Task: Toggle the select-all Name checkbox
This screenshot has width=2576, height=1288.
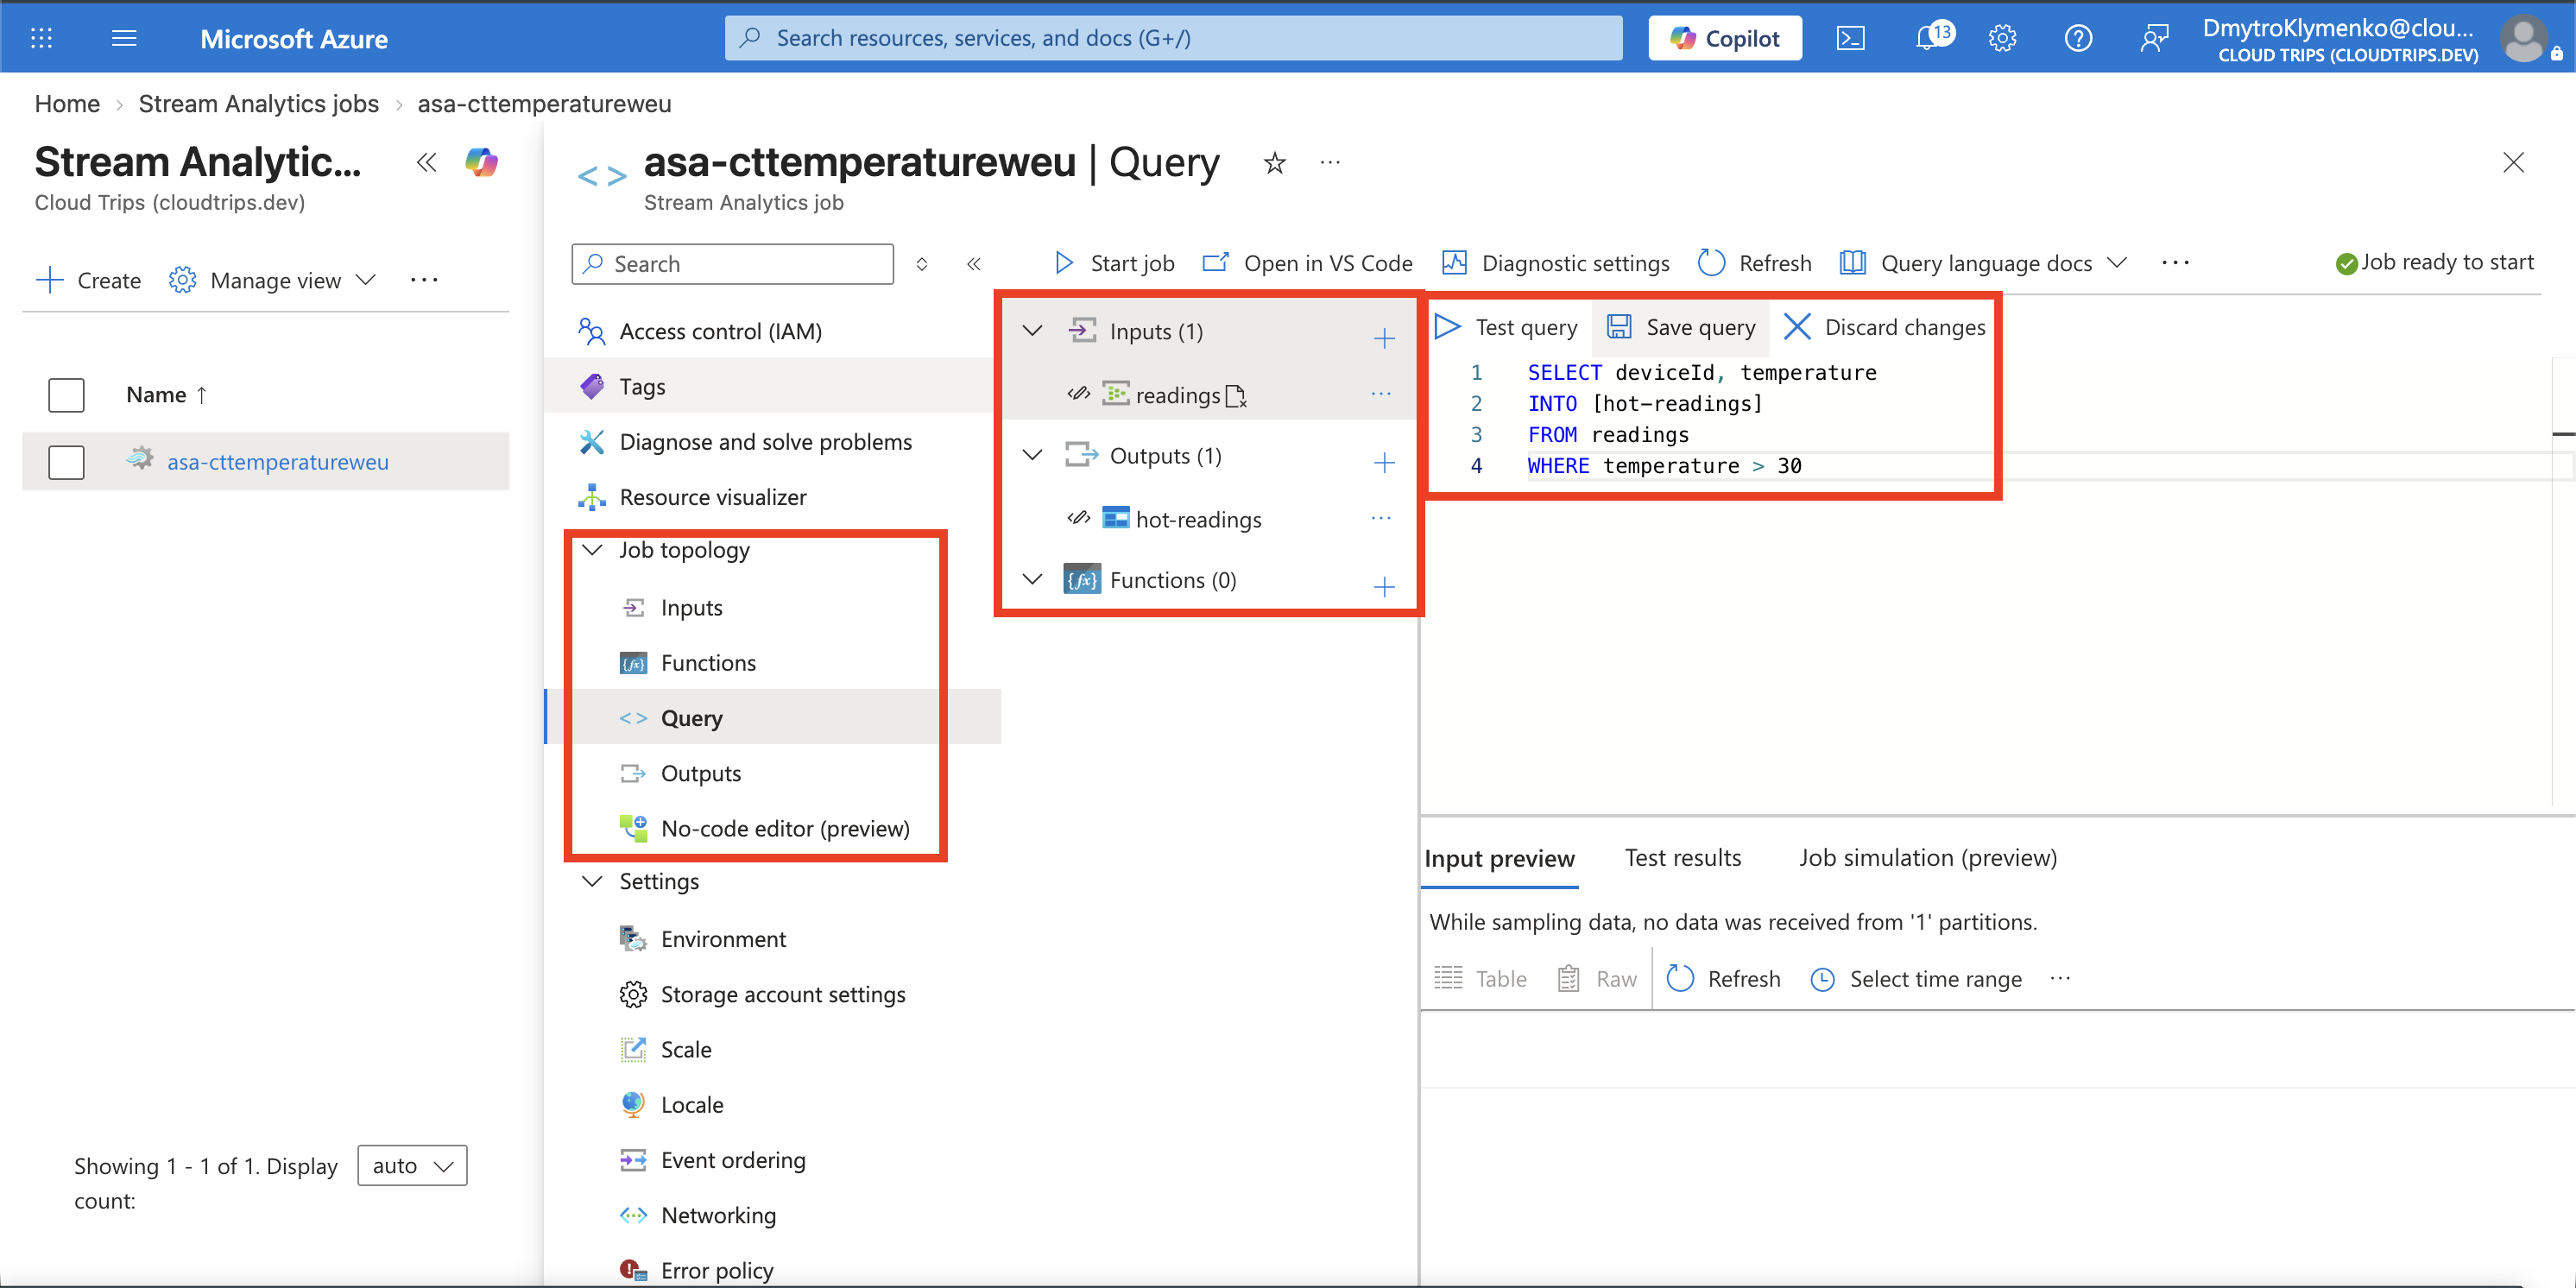Action: tap(66, 395)
